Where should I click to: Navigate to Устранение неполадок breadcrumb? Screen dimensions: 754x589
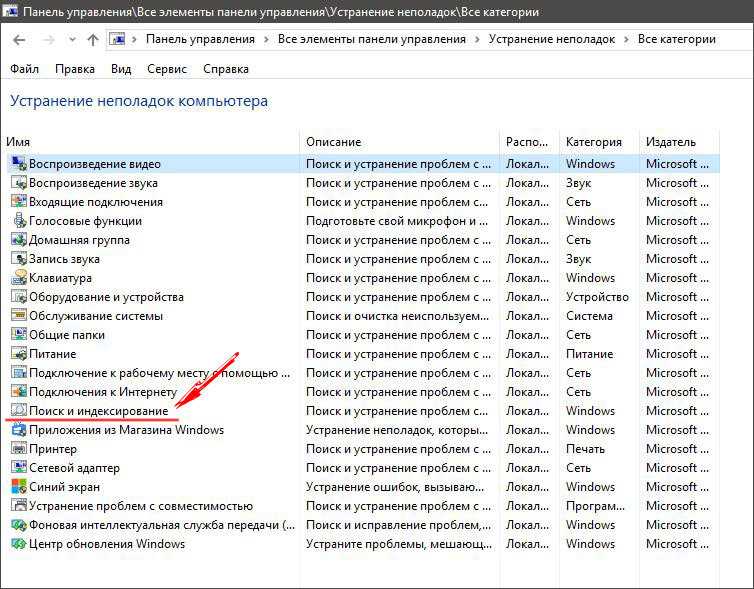coord(552,39)
